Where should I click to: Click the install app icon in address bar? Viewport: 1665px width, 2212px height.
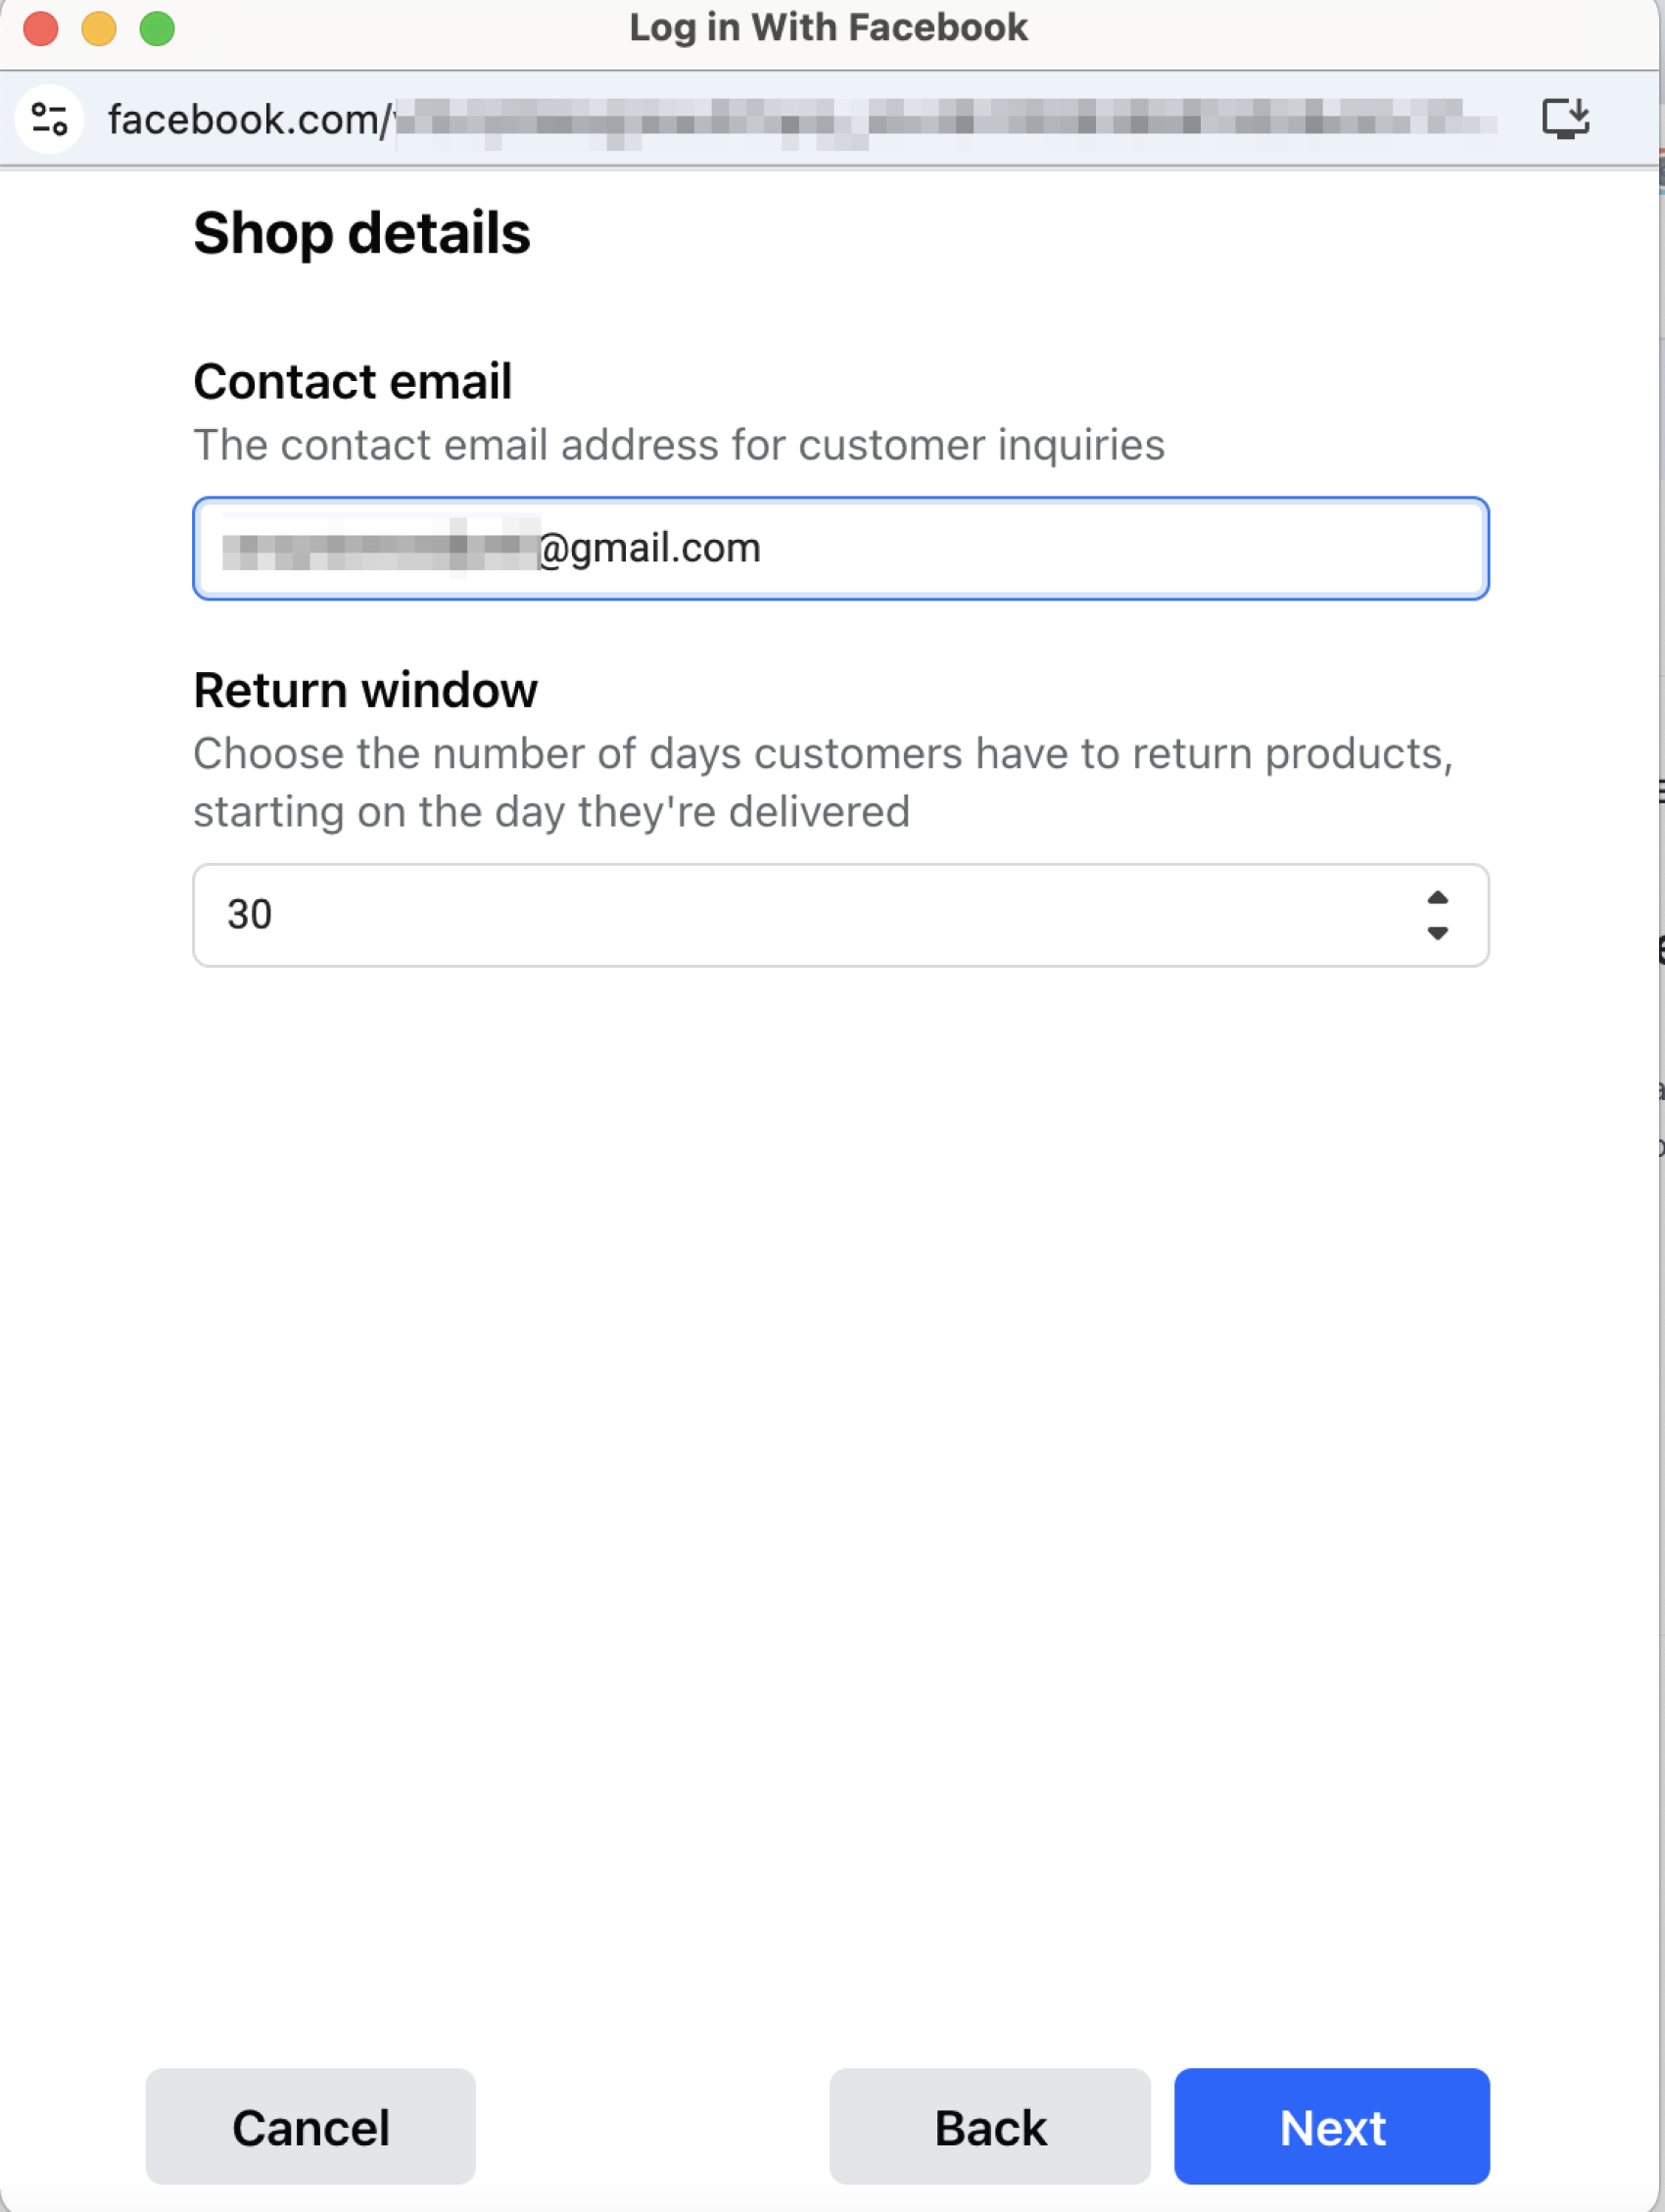click(x=1565, y=118)
